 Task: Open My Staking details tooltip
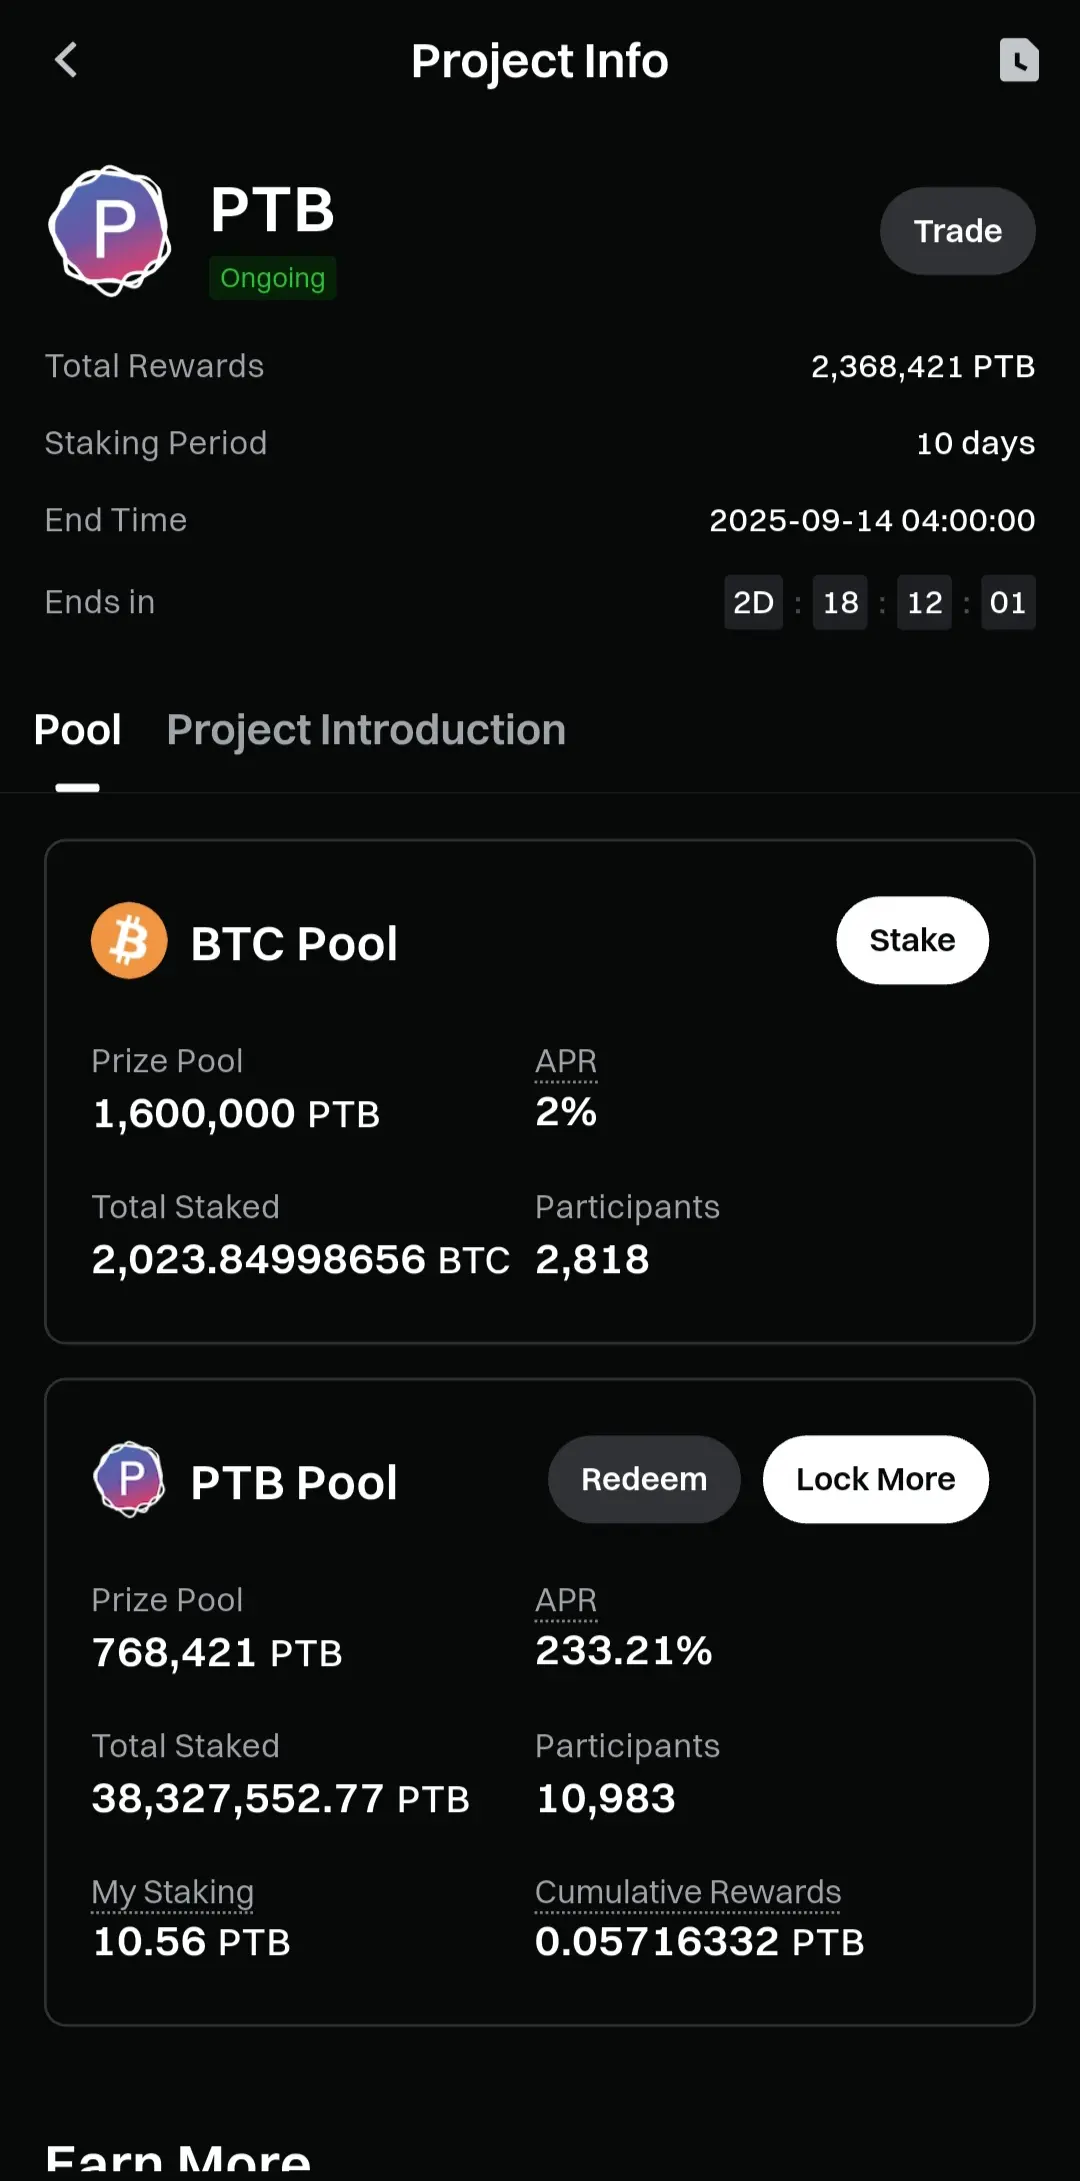(x=173, y=1893)
